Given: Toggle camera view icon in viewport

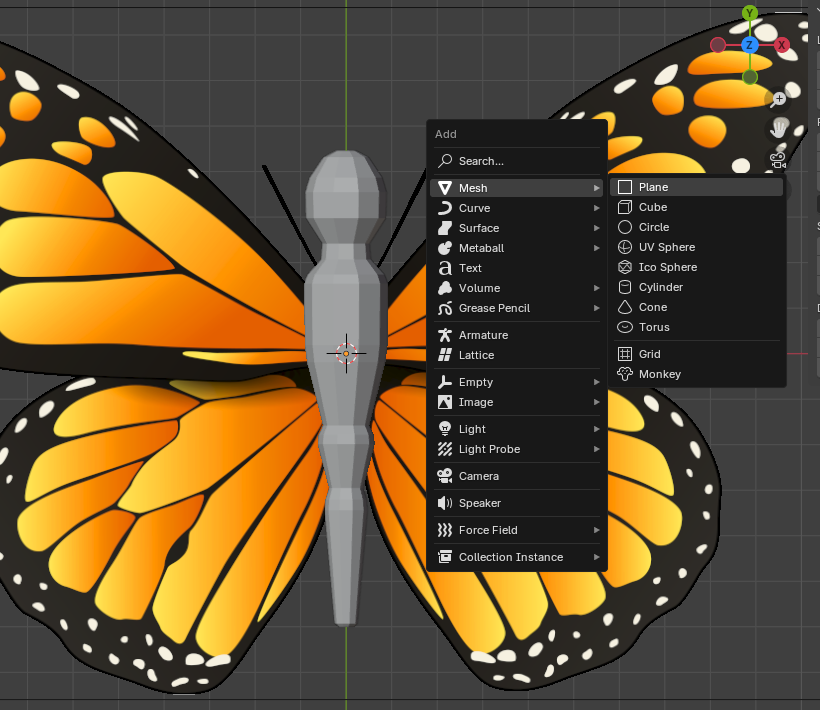Looking at the screenshot, I should click(778, 159).
